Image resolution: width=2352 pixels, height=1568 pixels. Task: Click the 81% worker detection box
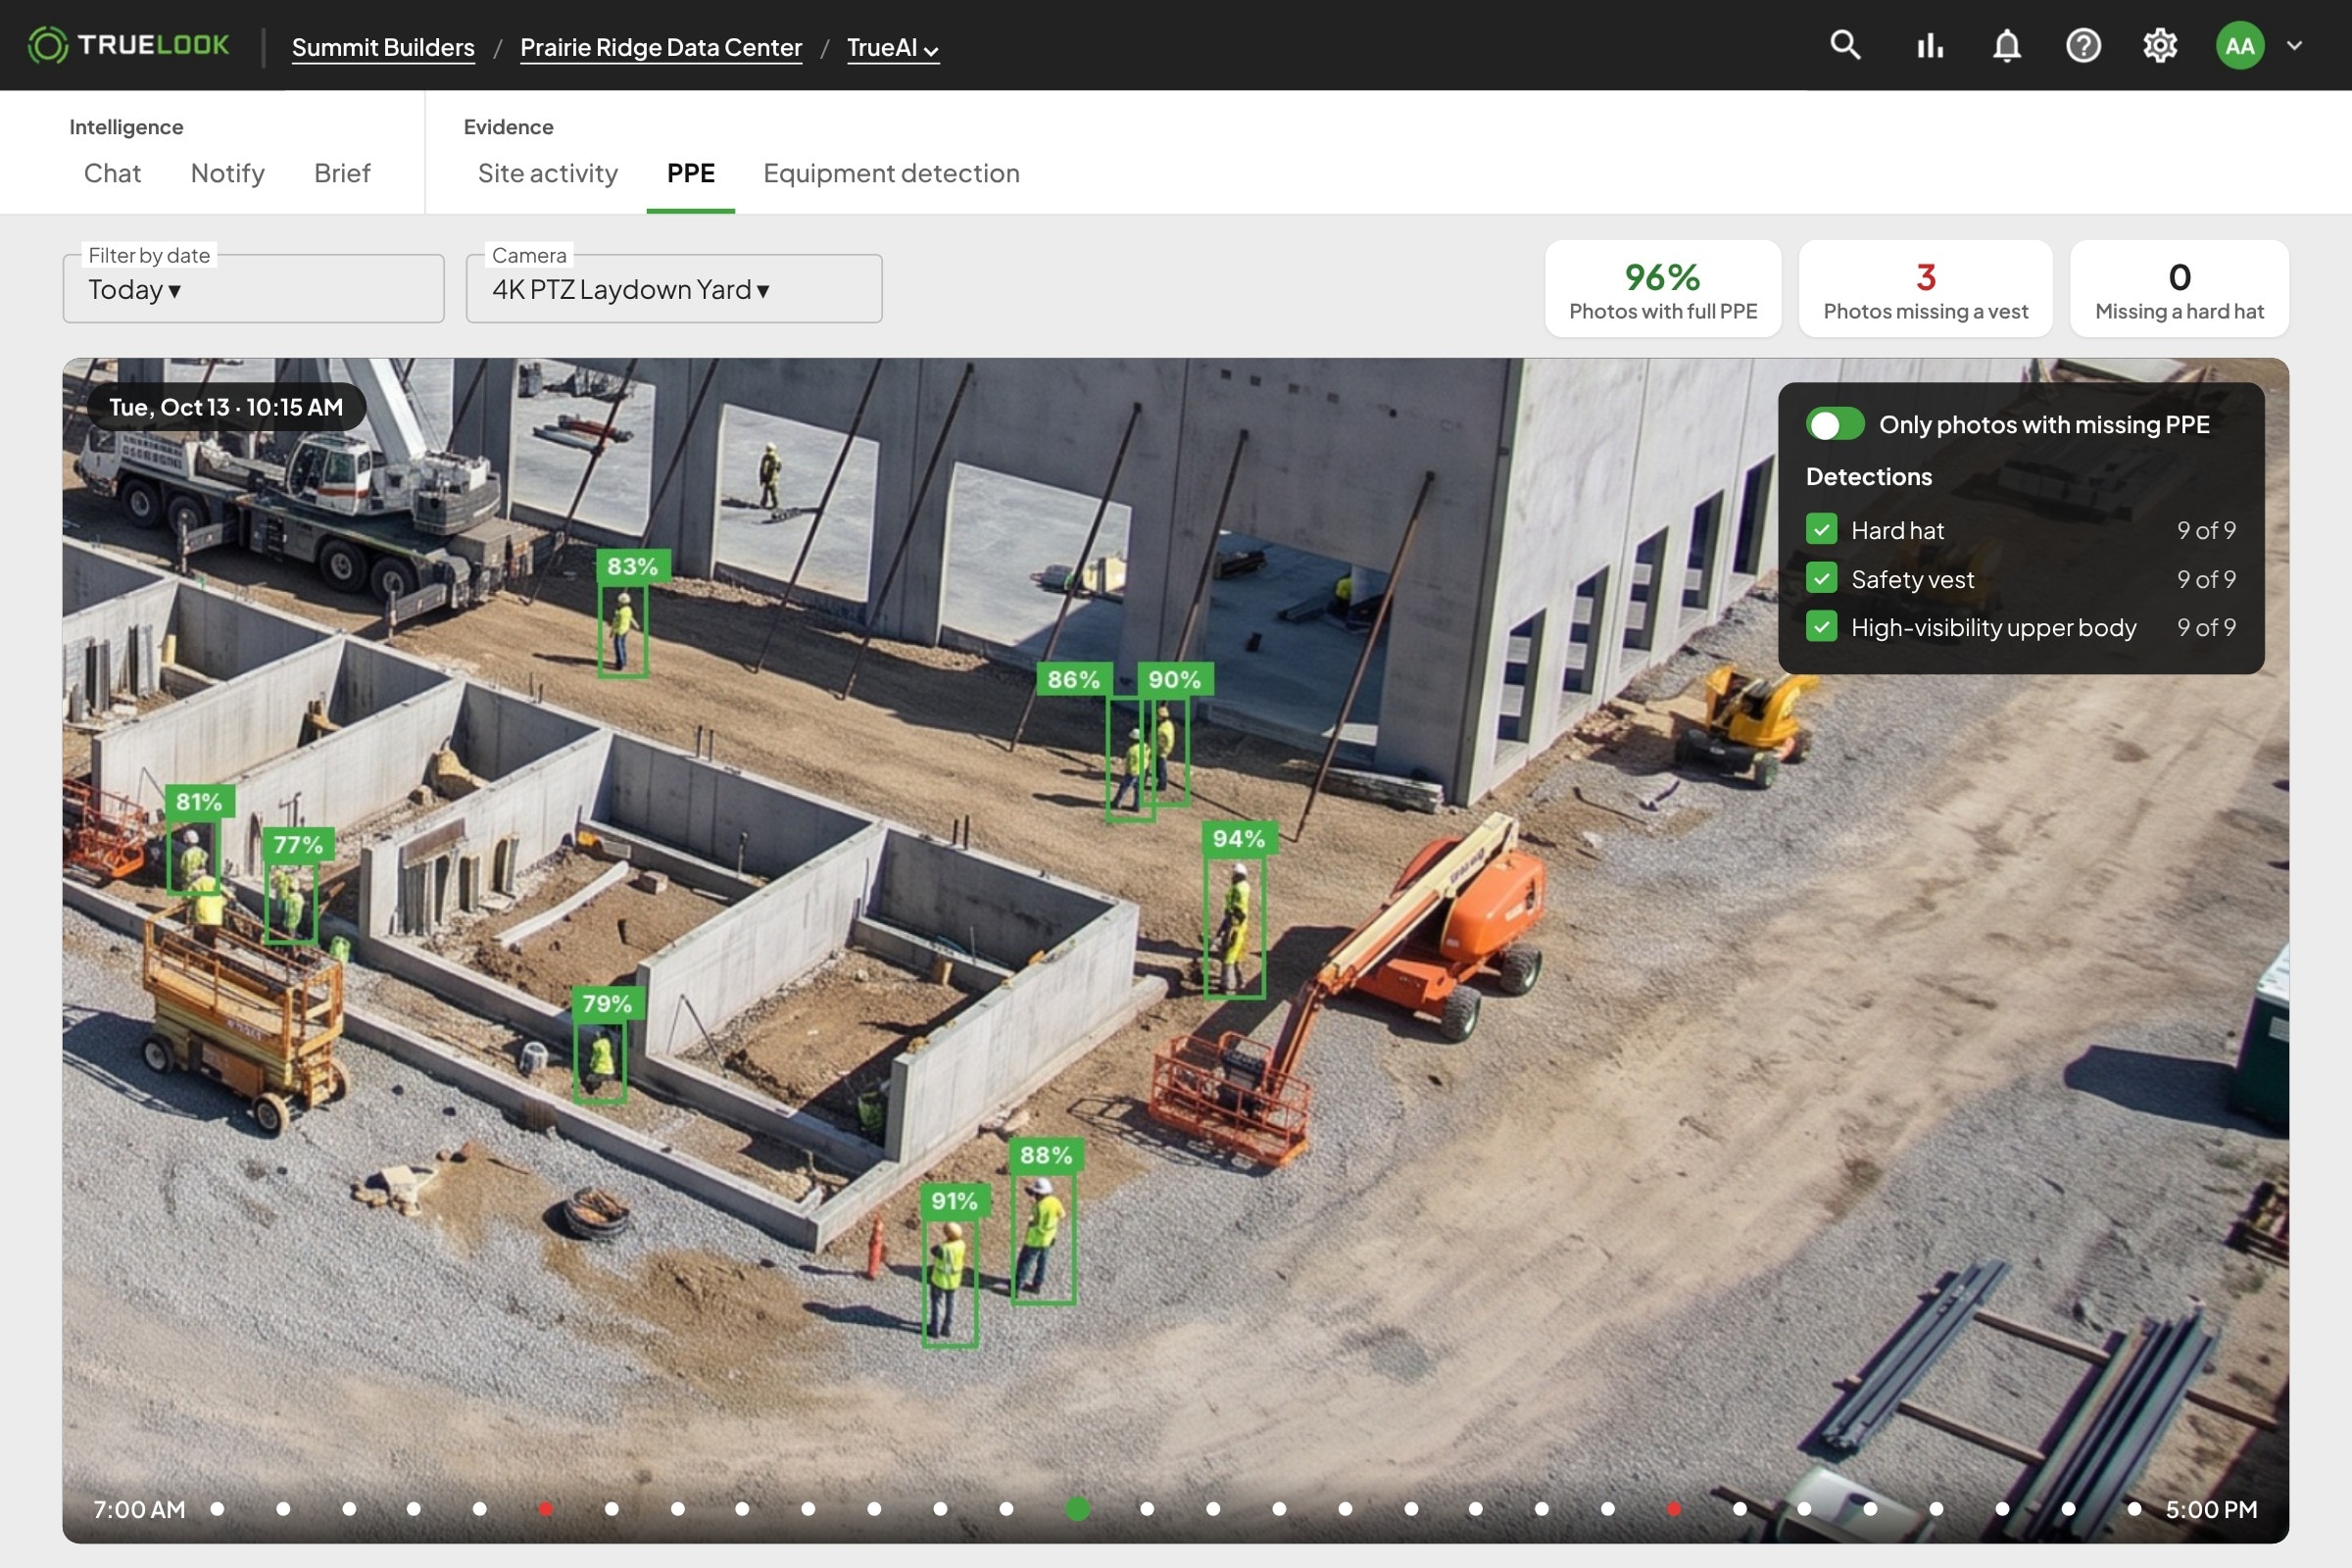tap(193, 856)
